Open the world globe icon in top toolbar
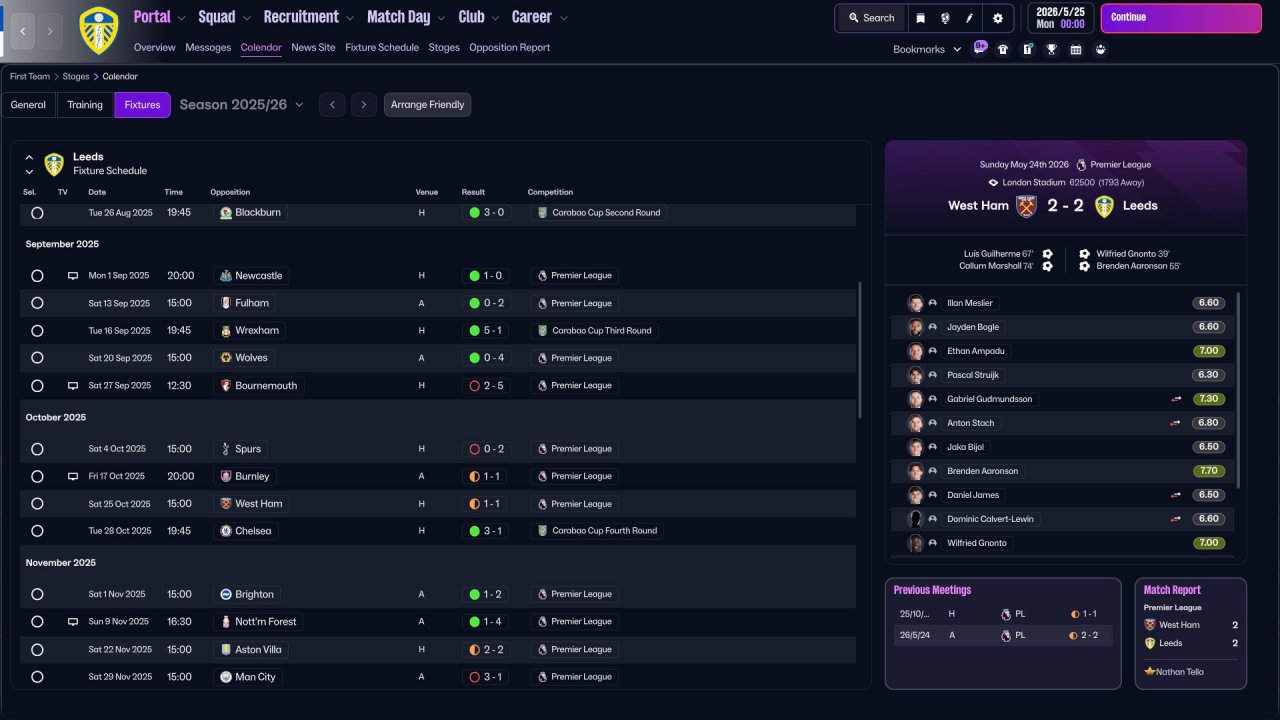 tap(945, 18)
